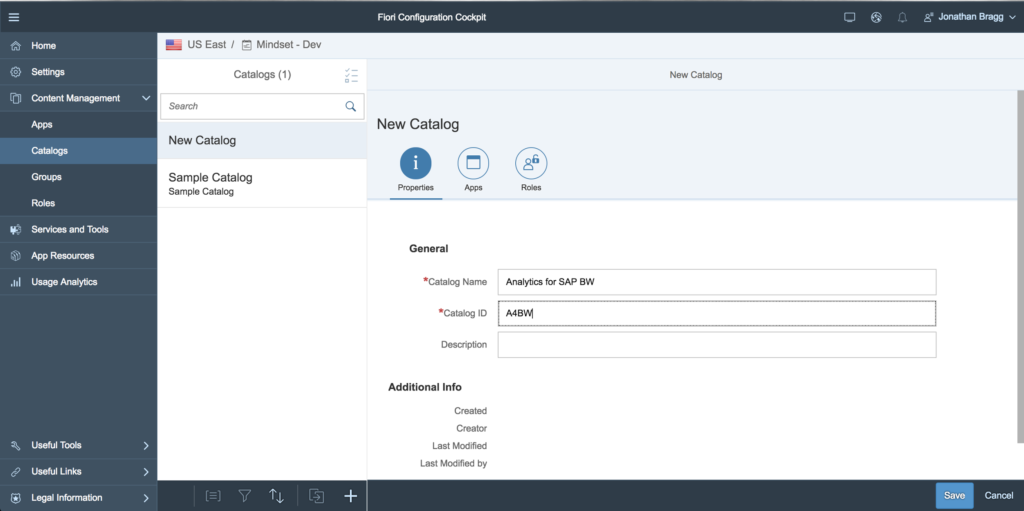
Task: Click the search magnifier icon
Action: [351, 106]
